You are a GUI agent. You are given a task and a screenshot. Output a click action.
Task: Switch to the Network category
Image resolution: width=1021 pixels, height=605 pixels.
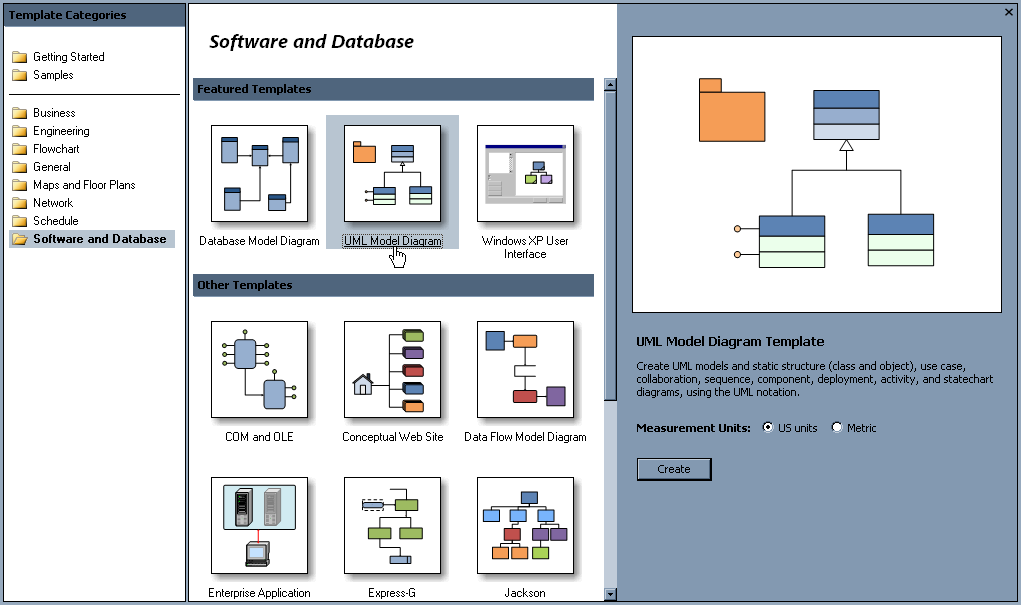(x=52, y=203)
